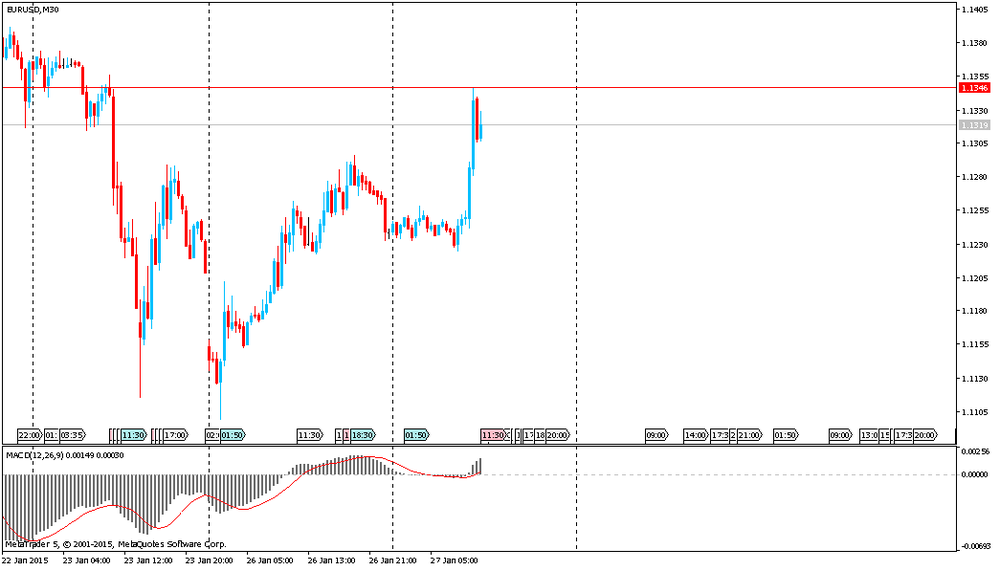Click the 22 Jan 2015 time label
This screenshot has height=571, width=1000.
pos(26,561)
